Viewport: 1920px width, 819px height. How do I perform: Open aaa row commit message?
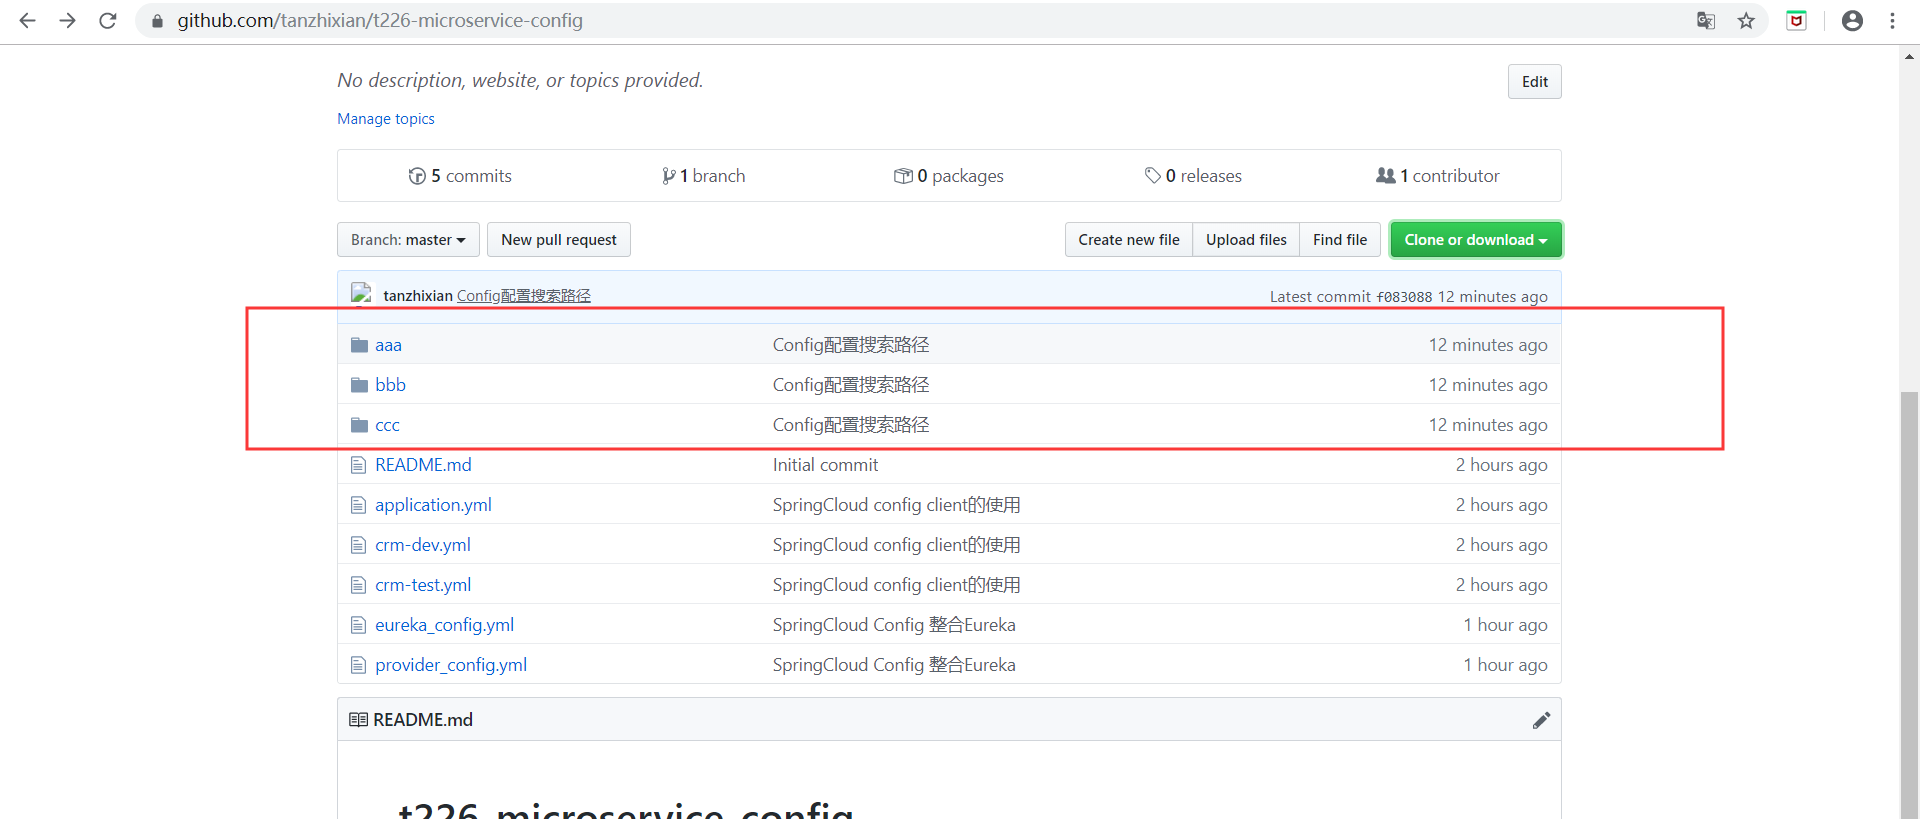tap(851, 345)
